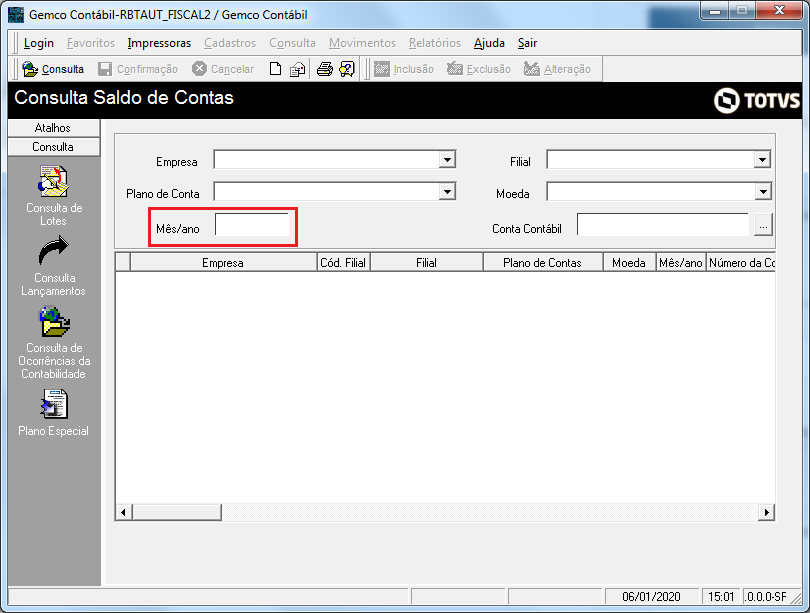This screenshot has width=810, height=613.
Task: Click the Consulta toolbar button
Action: (x=53, y=69)
